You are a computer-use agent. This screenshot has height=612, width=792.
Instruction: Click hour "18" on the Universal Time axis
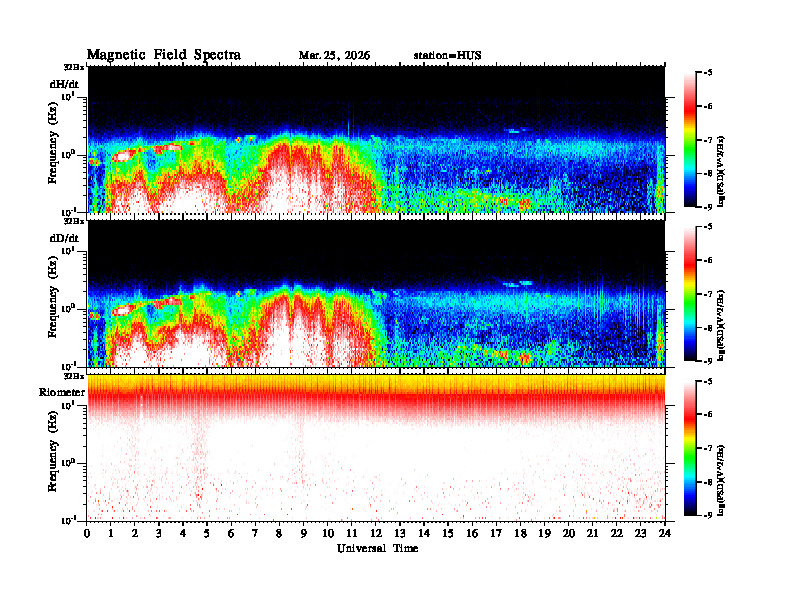(520, 533)
